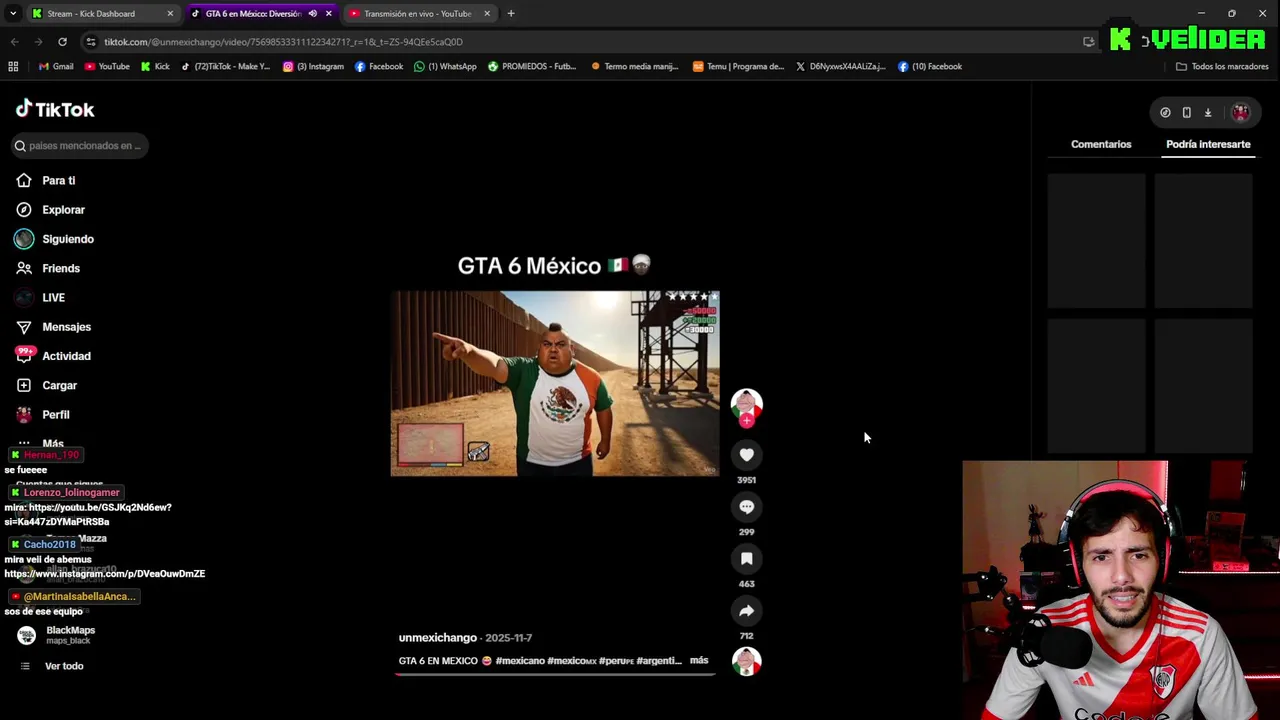The height and width of the screenshot is (720, 1280).
Task: Open the WhatsApp bookmark
Action: [x=445, y=67]
